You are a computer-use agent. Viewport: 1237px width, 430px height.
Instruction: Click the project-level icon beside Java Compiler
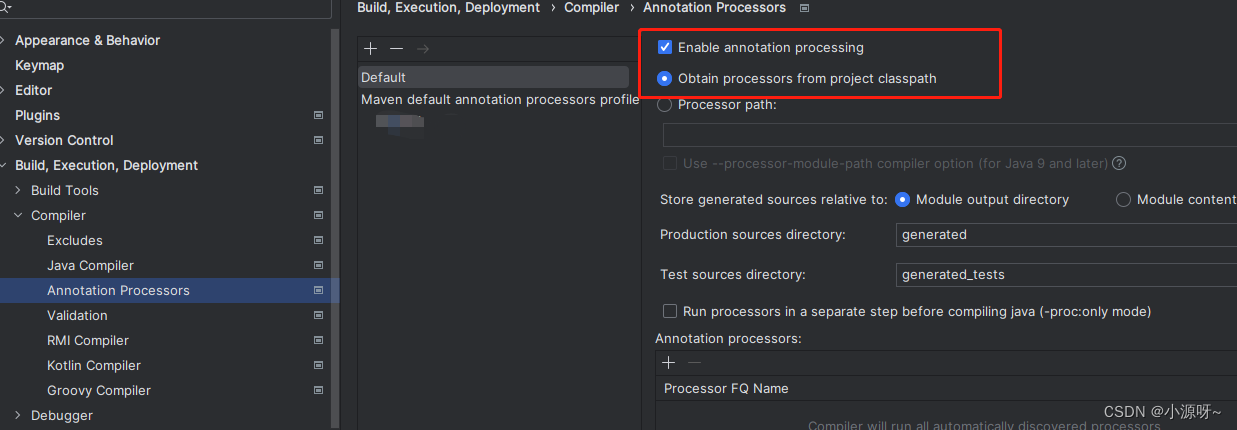318,265
